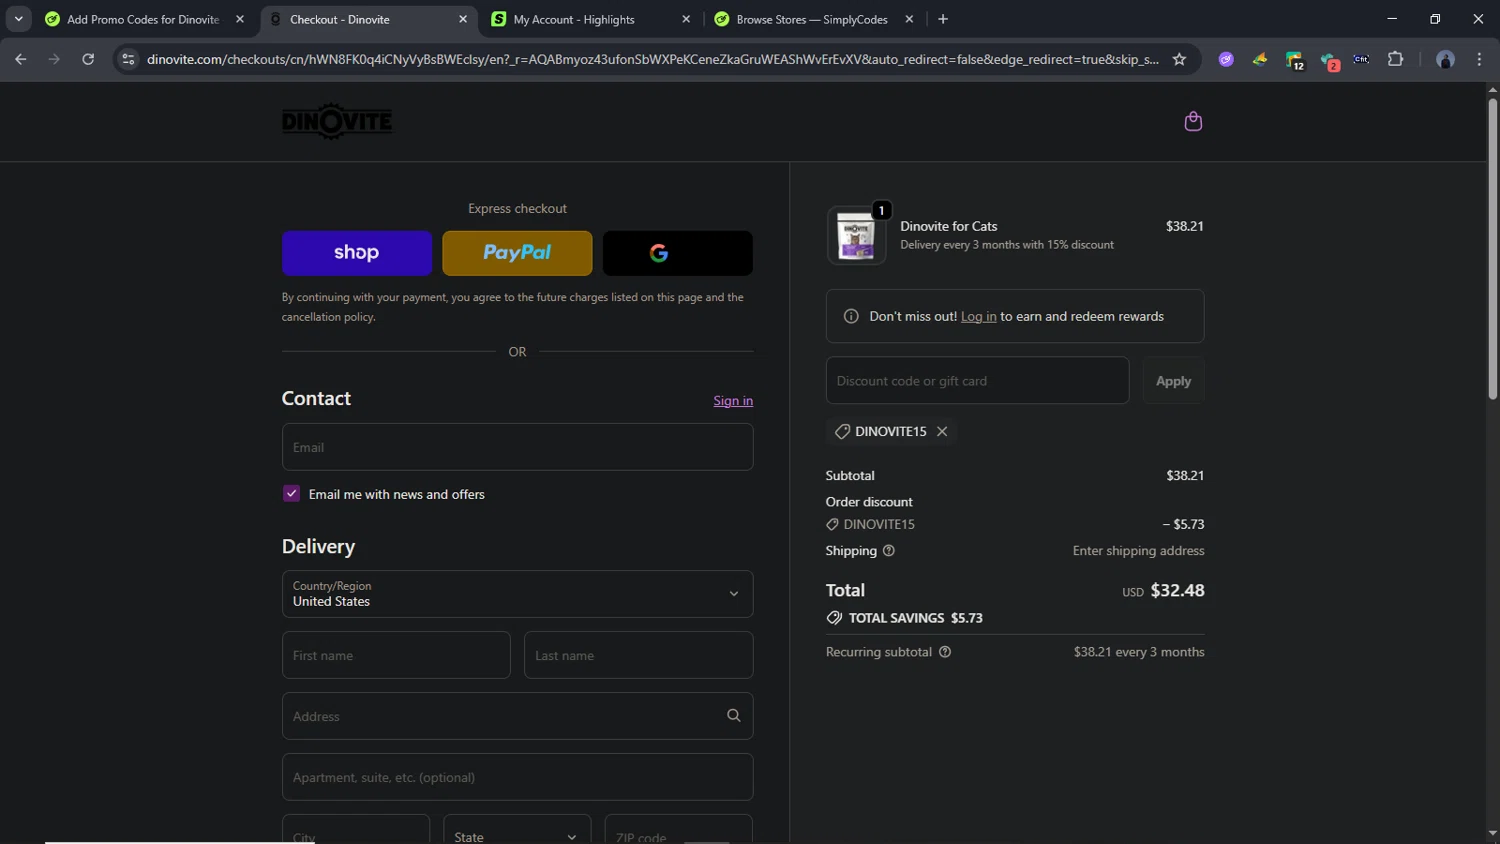Click the purple extension icon in toolbar

(1226, 59)
